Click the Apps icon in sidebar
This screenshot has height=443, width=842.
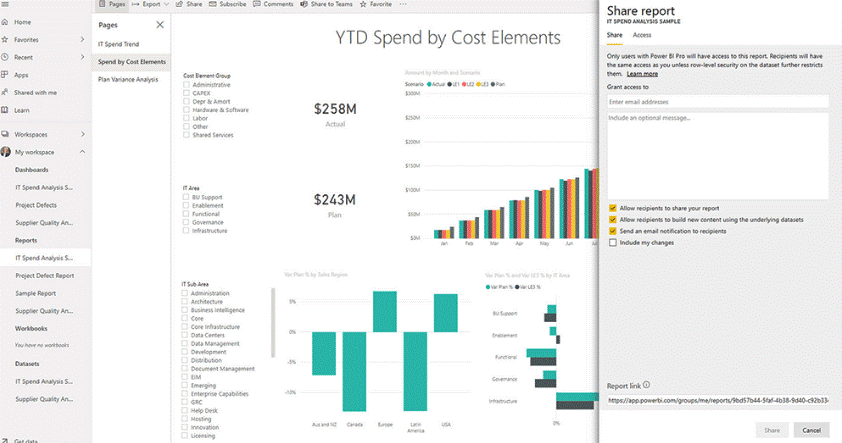(5, 75)
